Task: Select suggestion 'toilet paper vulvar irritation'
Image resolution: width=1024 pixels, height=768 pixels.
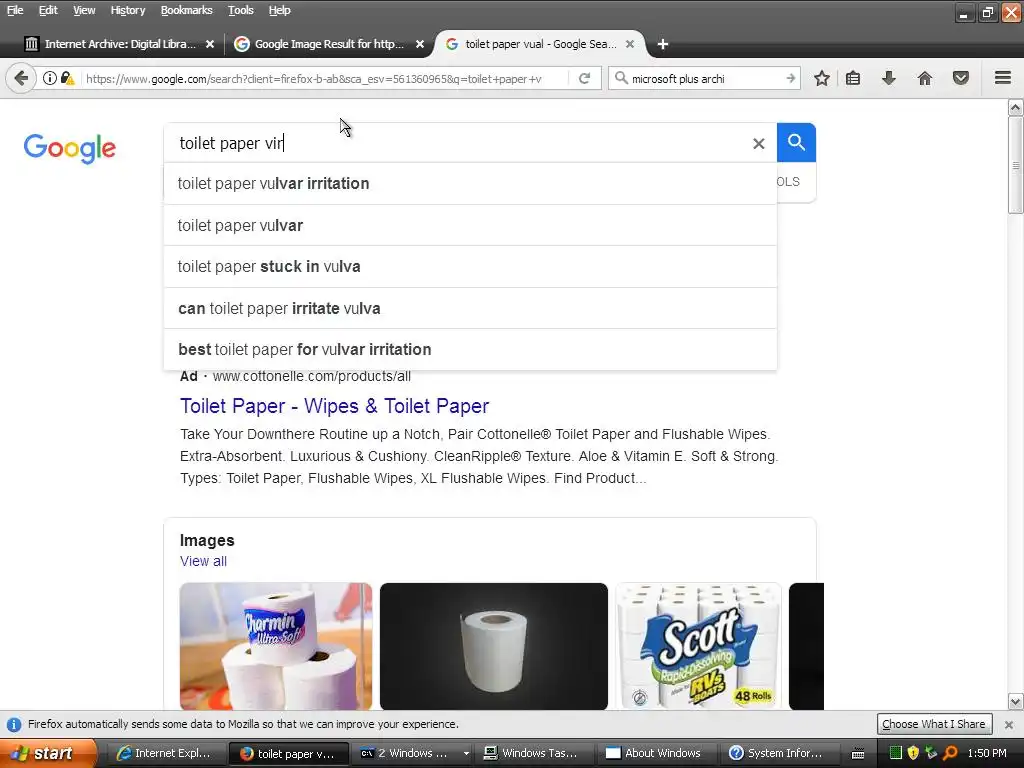Action: pyautogui.click(x=470, y=184)
